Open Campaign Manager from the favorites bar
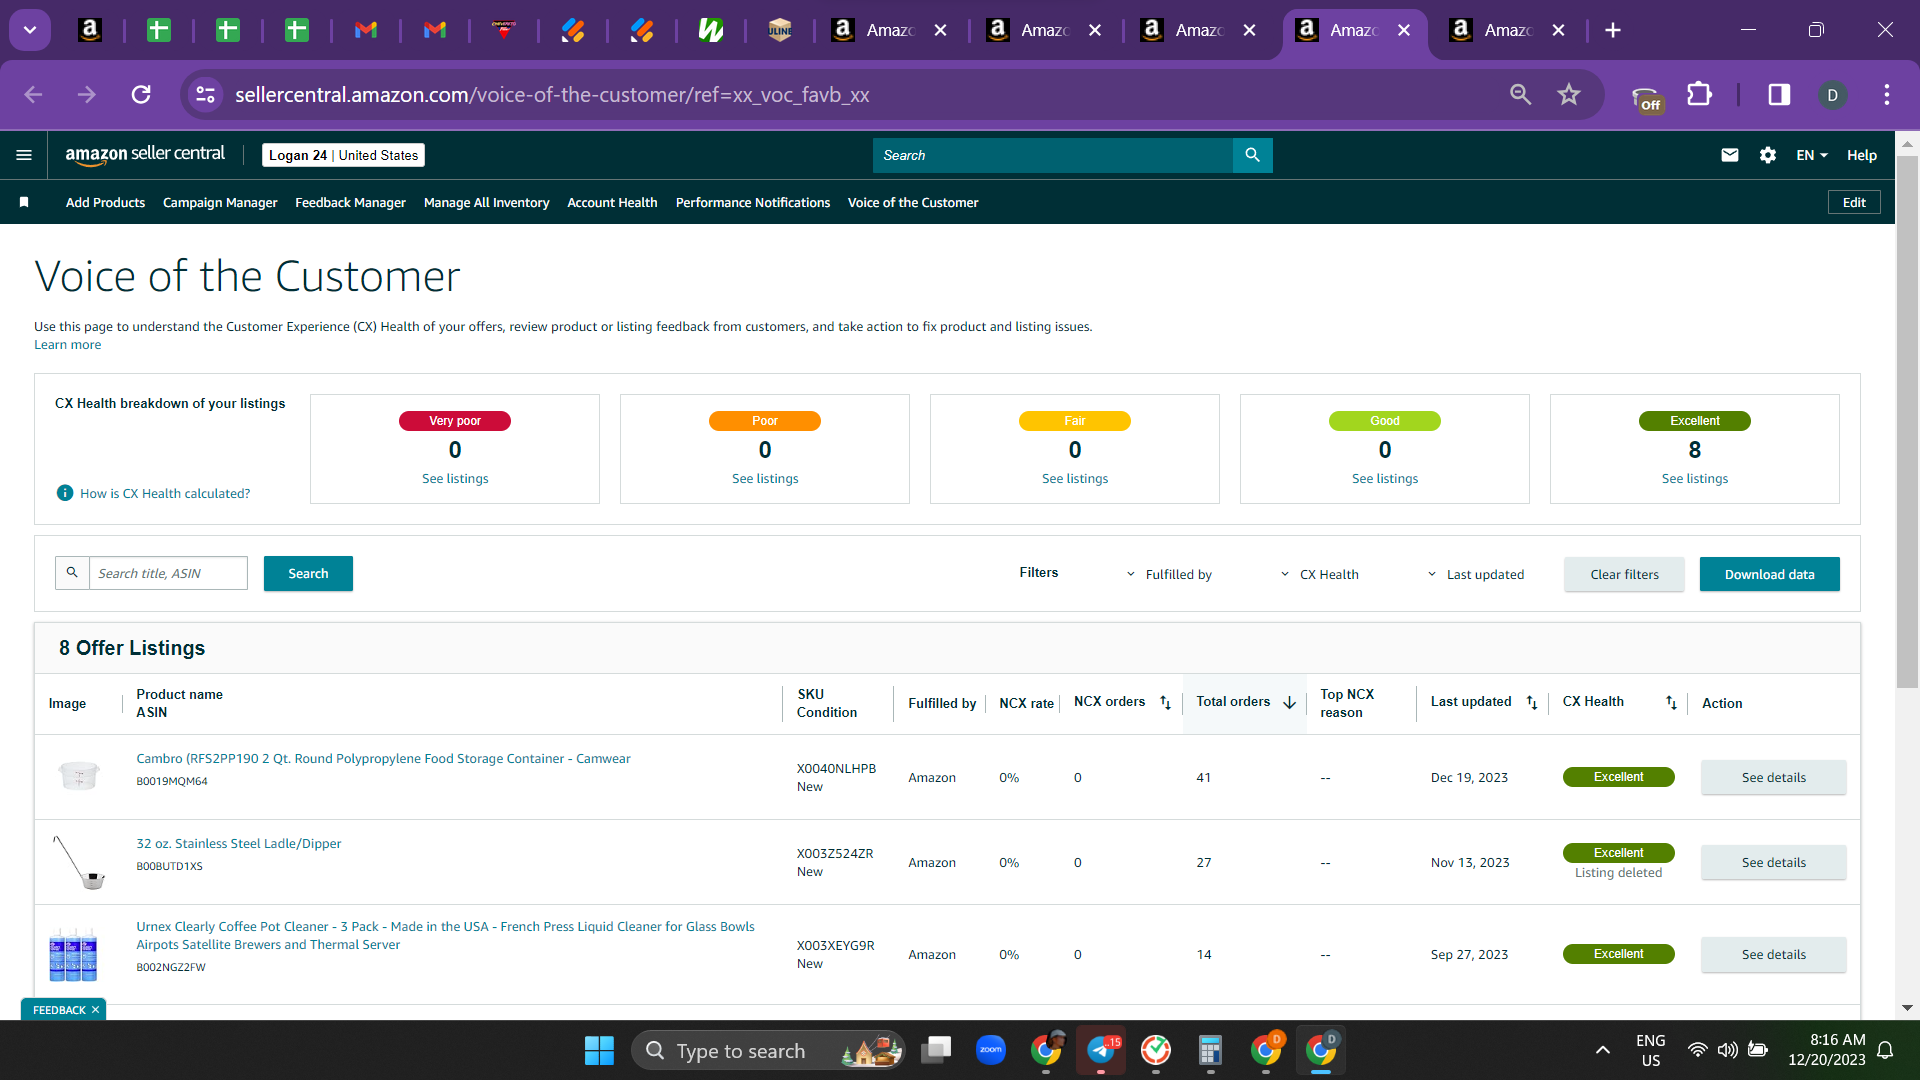Image resolution: width=1920 pixels, height=1080 pixels. pos(220,202)
